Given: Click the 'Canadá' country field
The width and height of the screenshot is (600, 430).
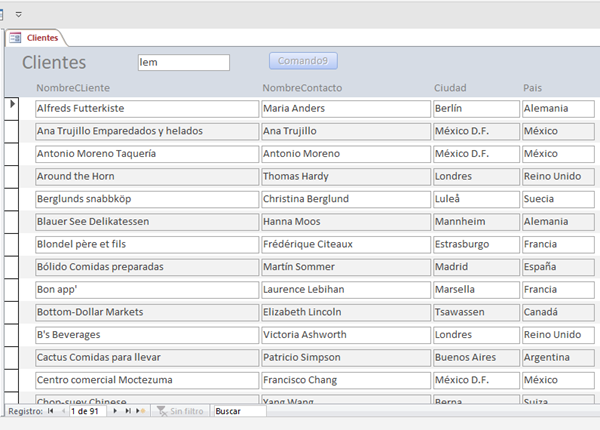Looking at the screenshot, I should click(x=558, y=312).
